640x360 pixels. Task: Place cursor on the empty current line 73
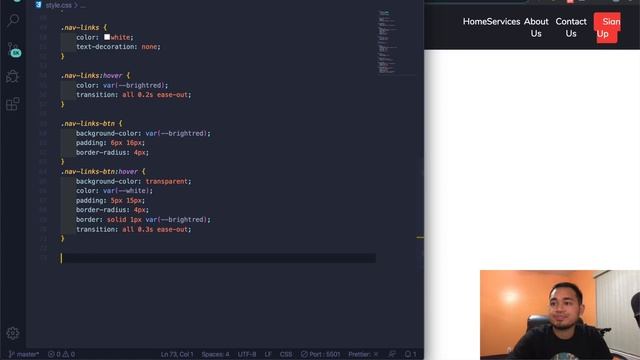218,258
